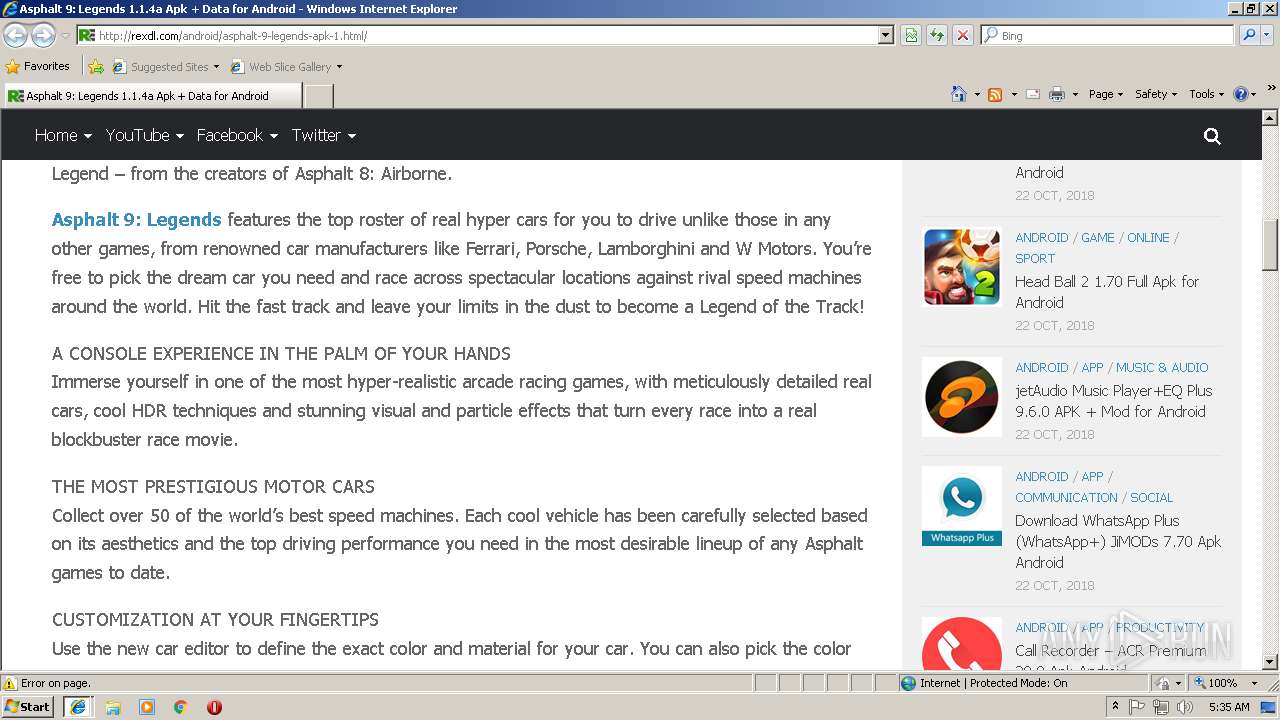1280x720 pixels.
Task: Open the Print options dropdown arrow
Action: pyautogui.click(x=1075, y=95)
